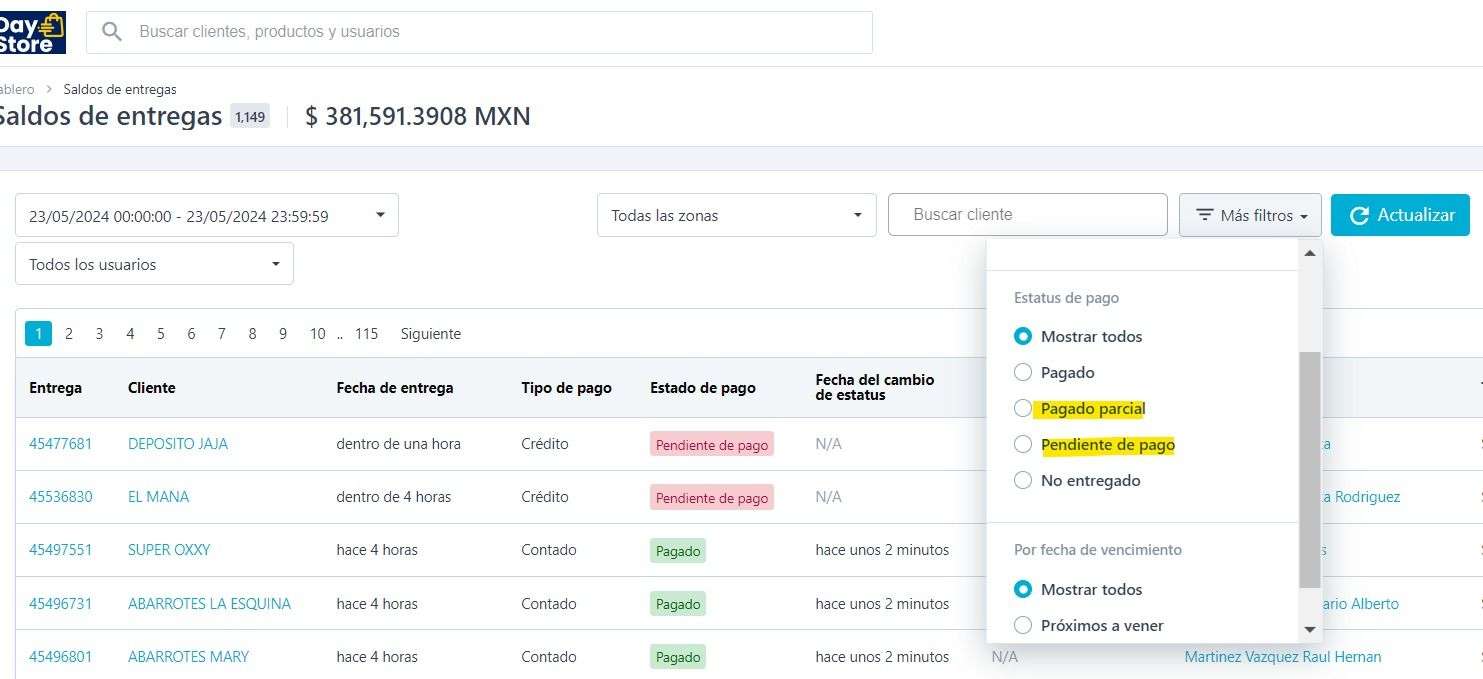1483x679 pixels.
Task: Select Próximos a vener due date option
Action: (x=1022, y=626)
